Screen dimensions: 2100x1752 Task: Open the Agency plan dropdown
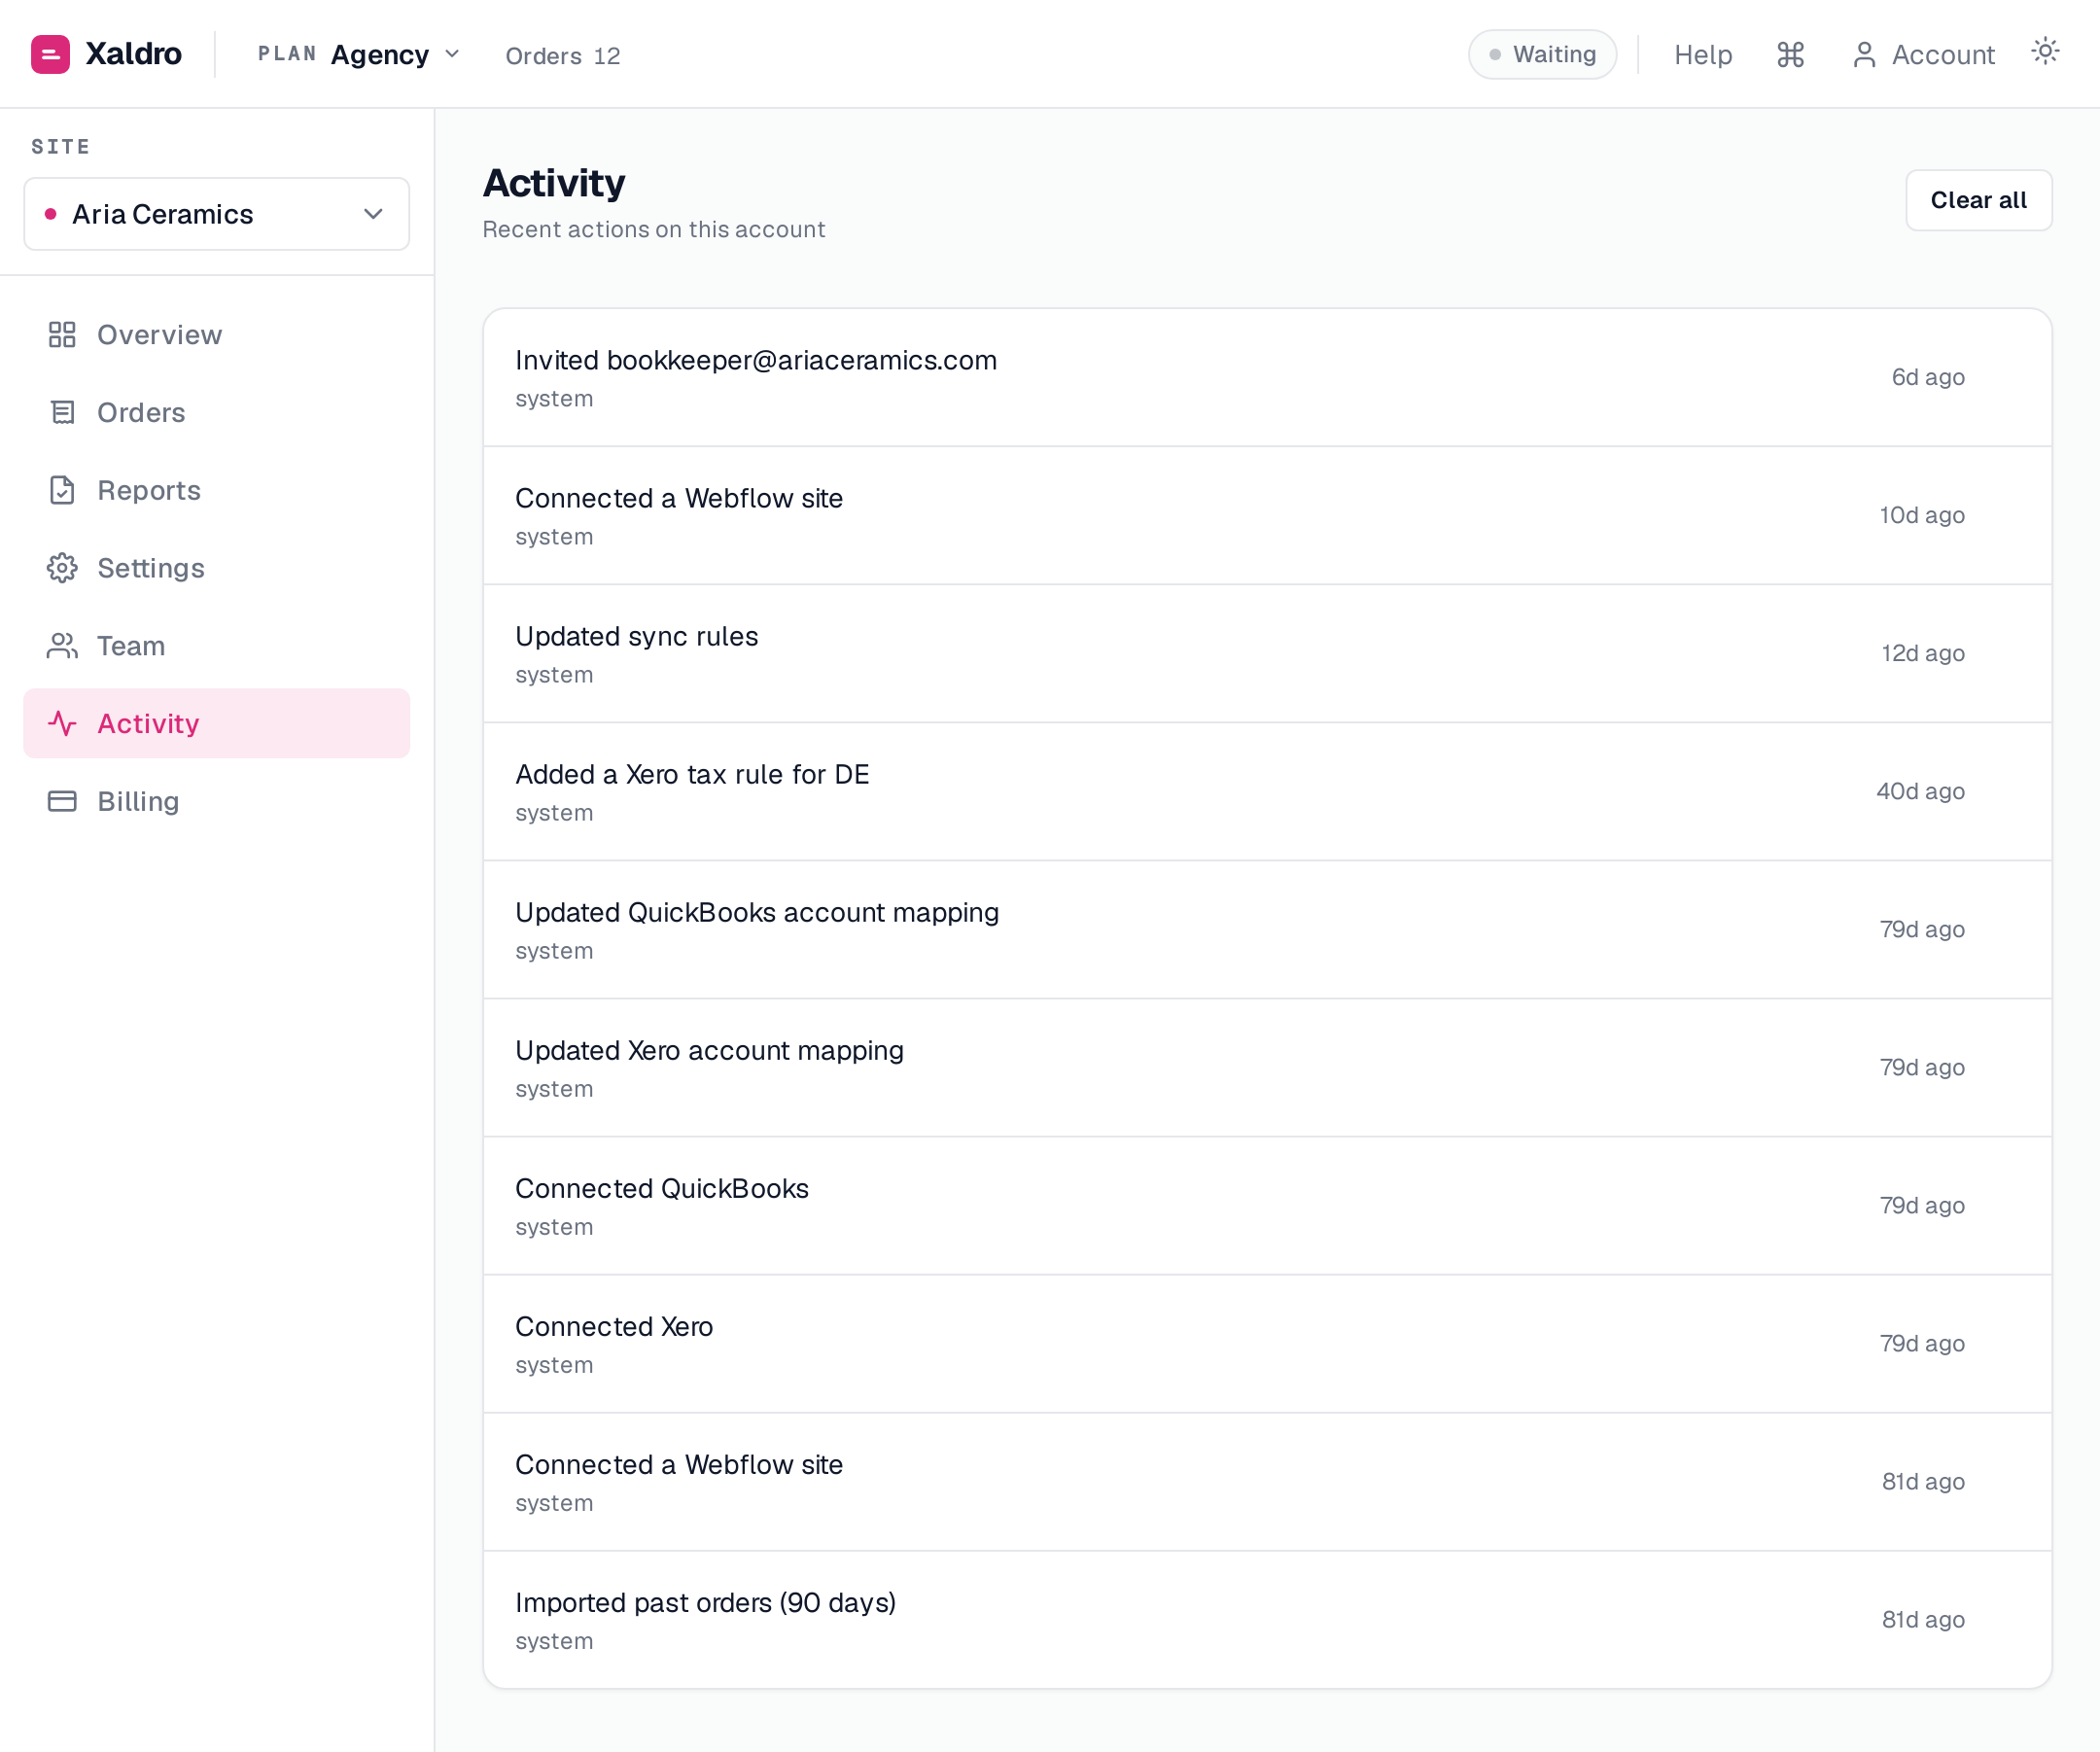[359, 54]
